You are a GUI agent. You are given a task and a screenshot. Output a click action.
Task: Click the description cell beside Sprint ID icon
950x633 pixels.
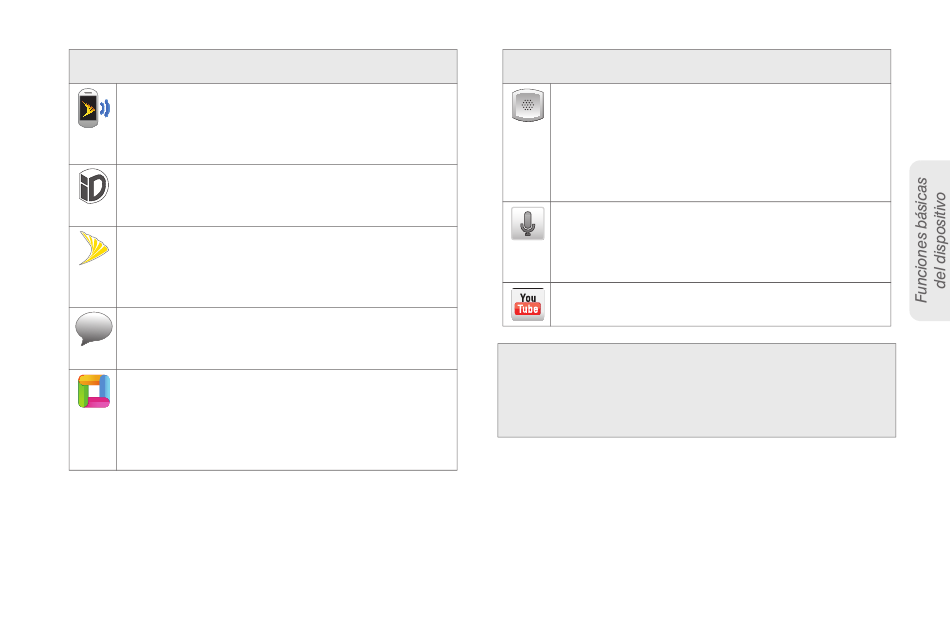tap(287, 196)
